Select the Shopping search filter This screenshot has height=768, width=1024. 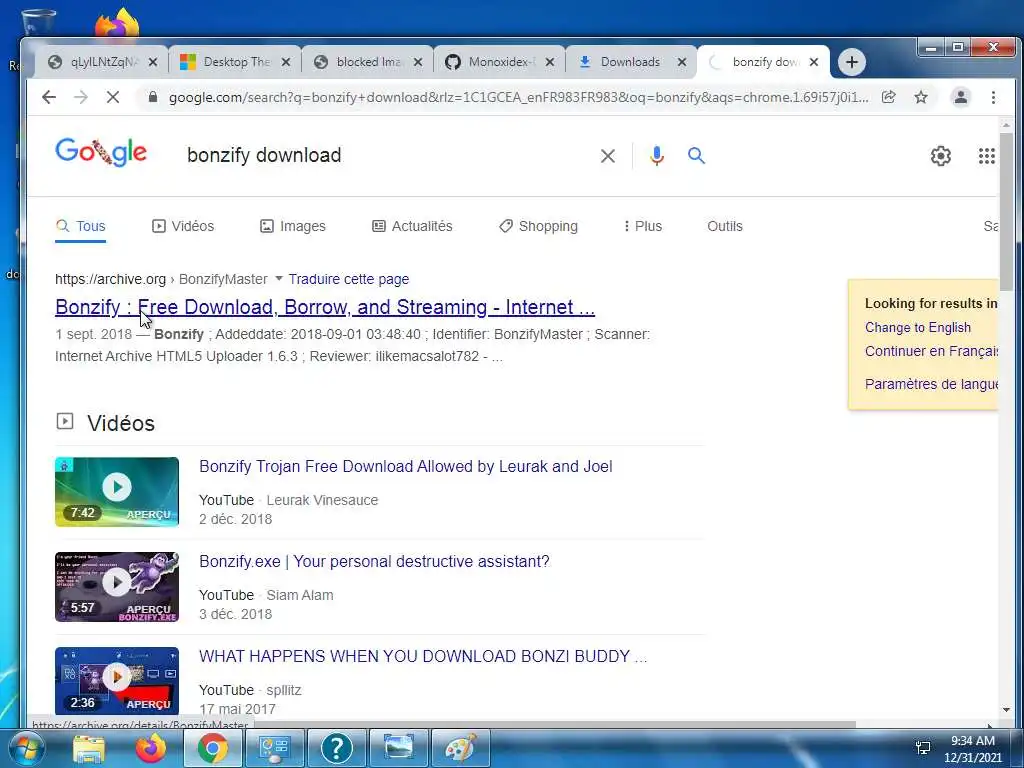pos(538,226)
